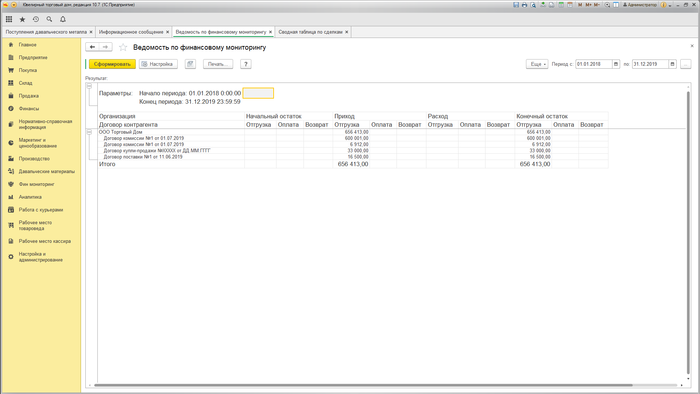Select the ООО Торговый Дом row

click(353, 132)
